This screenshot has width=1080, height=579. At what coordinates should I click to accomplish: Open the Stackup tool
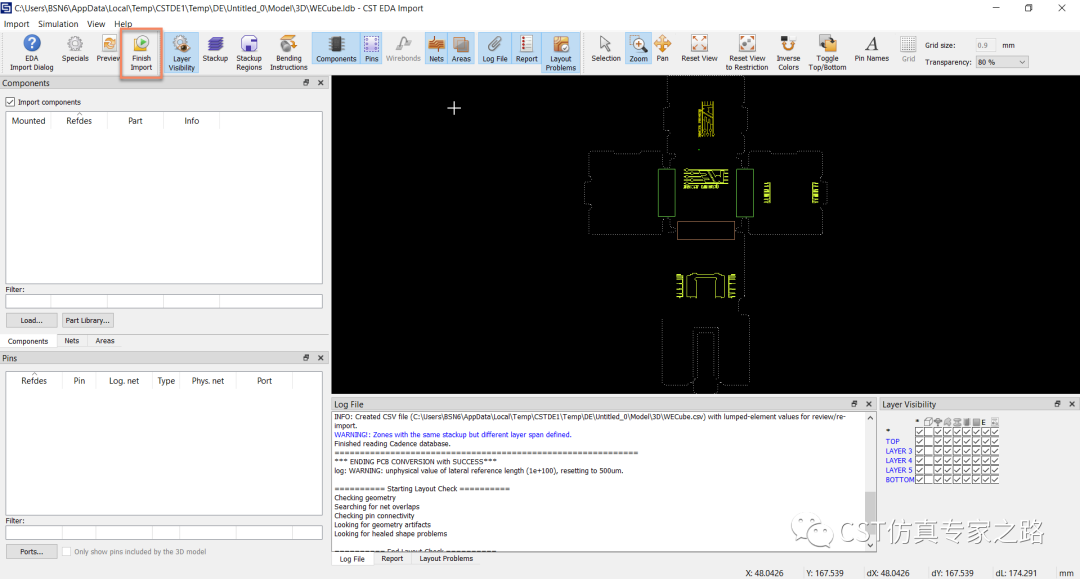[x=215, y=50]
